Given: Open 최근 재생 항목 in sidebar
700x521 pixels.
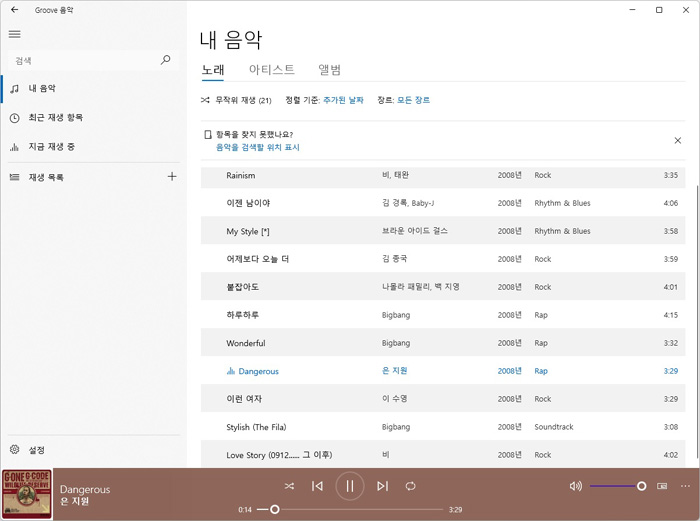Looking at the screenshot, I should coord(94,117).
